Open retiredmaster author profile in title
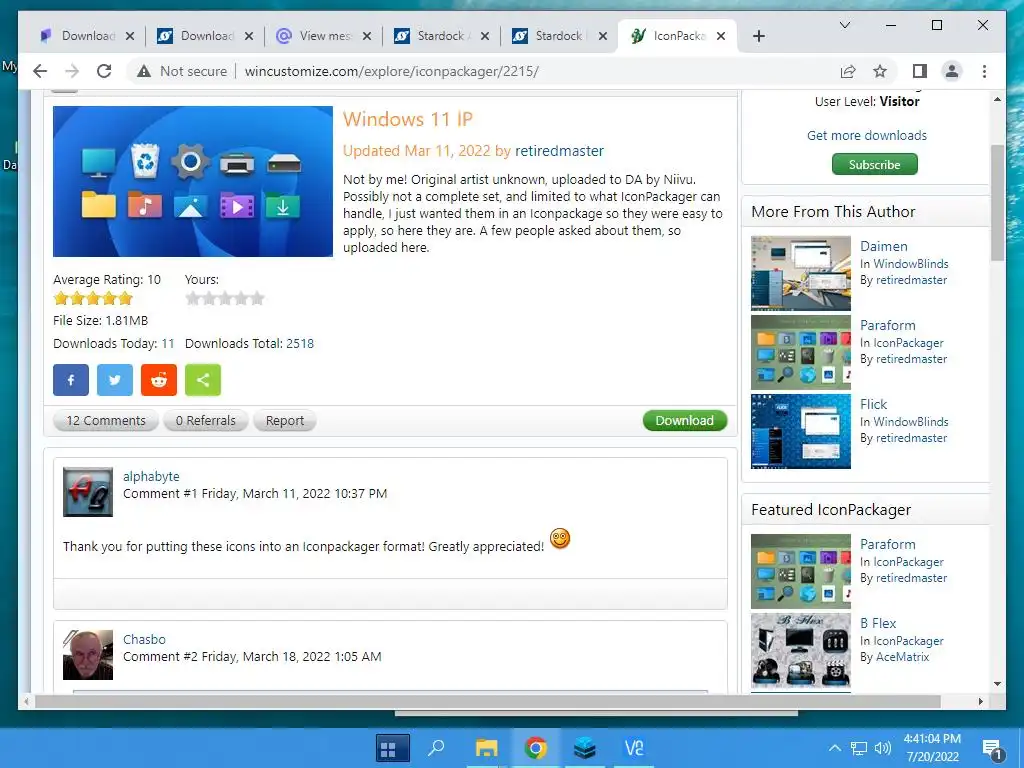The width and height of the screenshot is (1024, 768). click(x=560, y=151)
